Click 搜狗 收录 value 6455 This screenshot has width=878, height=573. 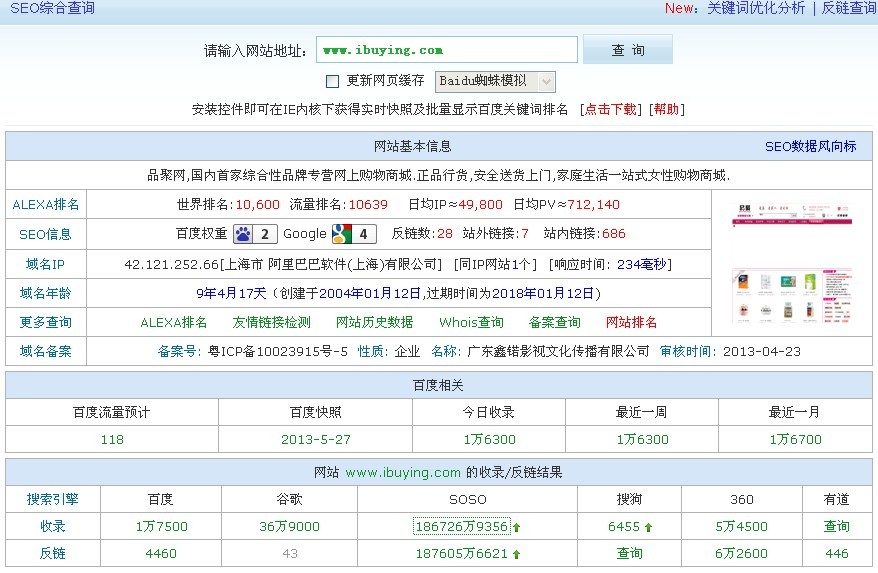[x=624, y=527]
